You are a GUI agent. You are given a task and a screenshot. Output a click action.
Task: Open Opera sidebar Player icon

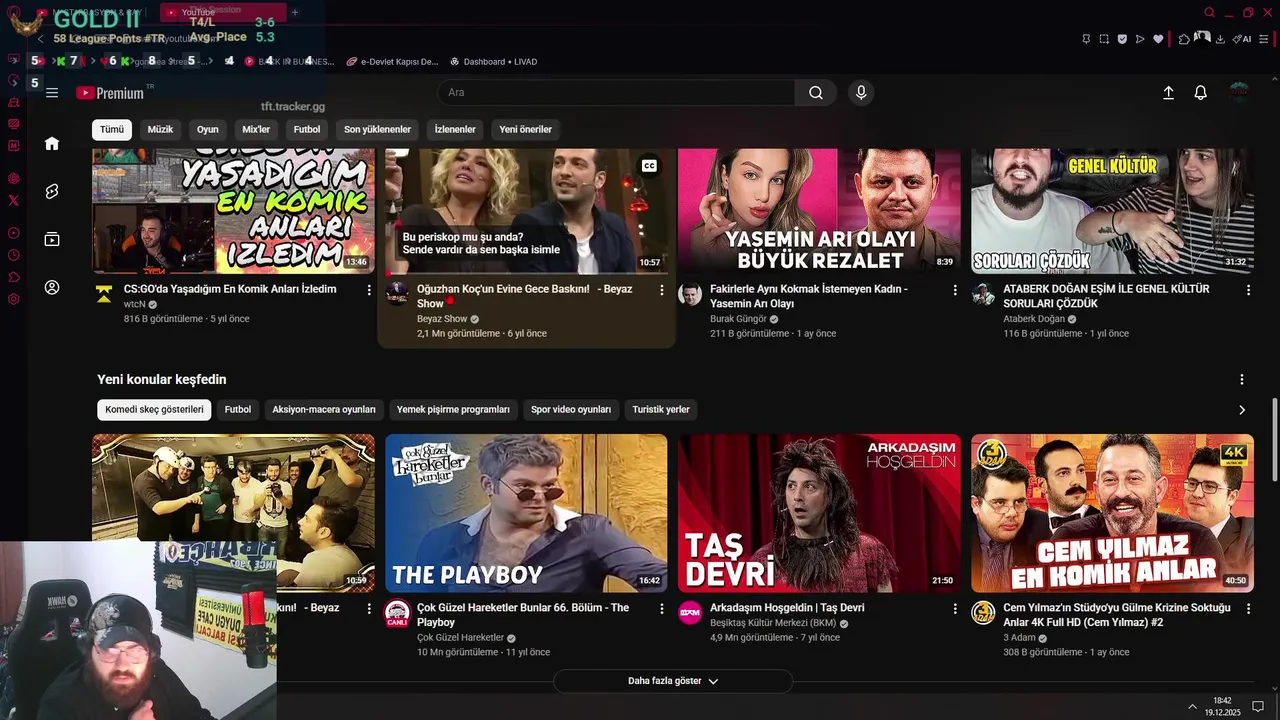point(14,233)
